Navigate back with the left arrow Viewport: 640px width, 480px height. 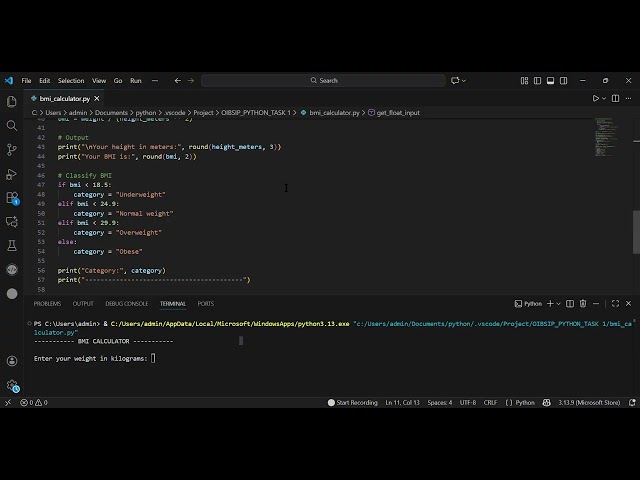(x=178, y=80)
